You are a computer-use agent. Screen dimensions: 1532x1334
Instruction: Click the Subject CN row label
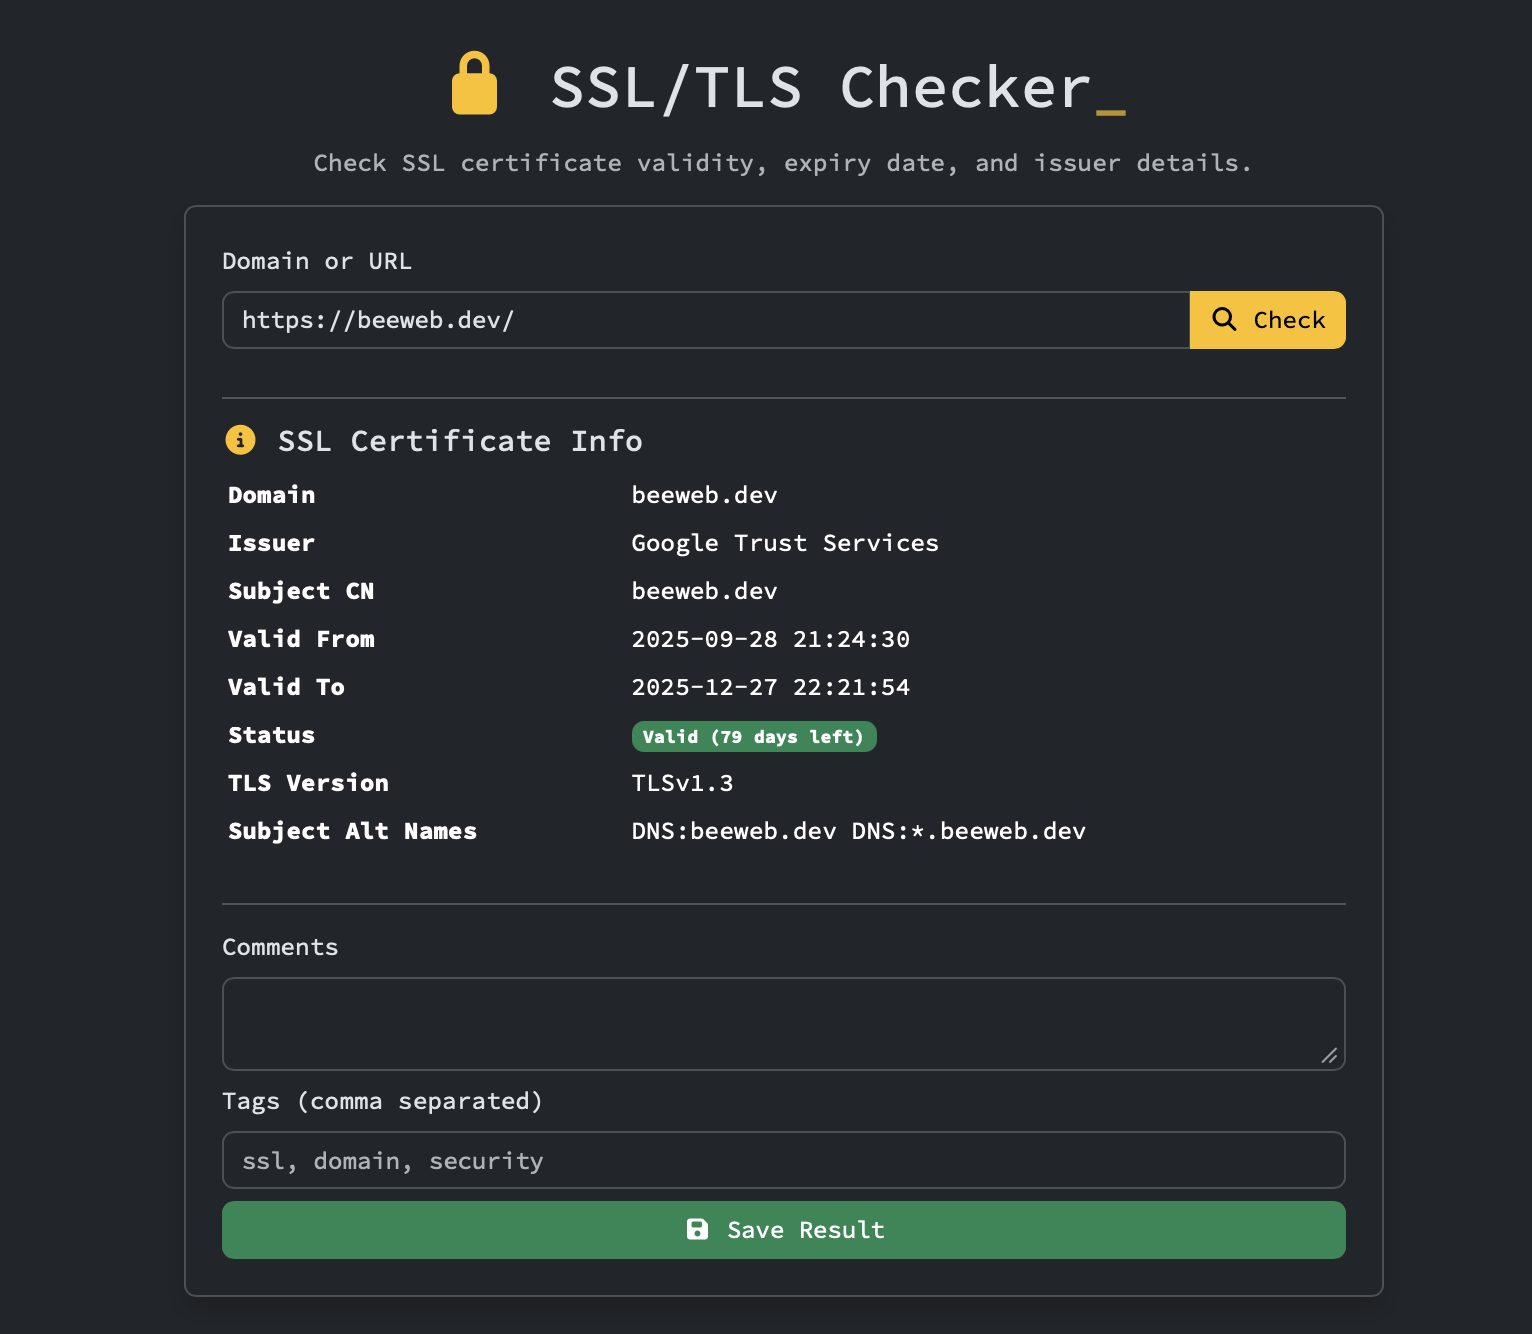point(301,591)
